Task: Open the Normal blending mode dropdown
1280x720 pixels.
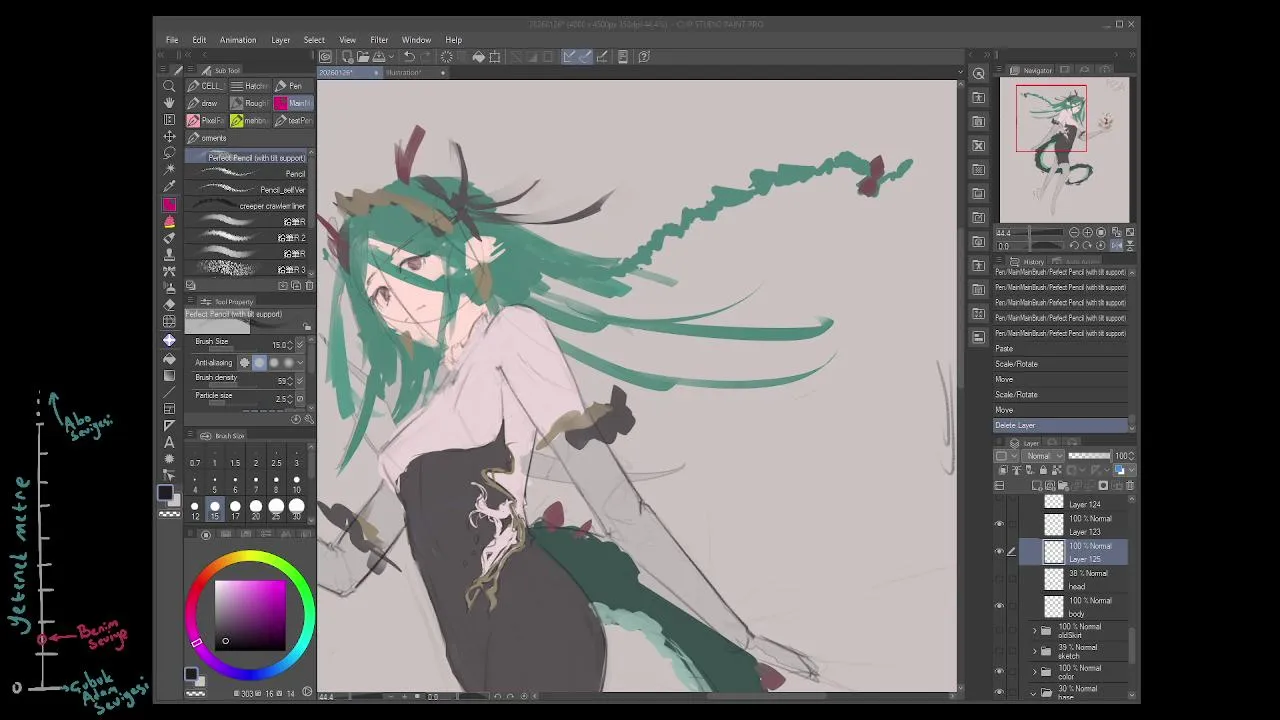Action: click(x=1045, y=456)
